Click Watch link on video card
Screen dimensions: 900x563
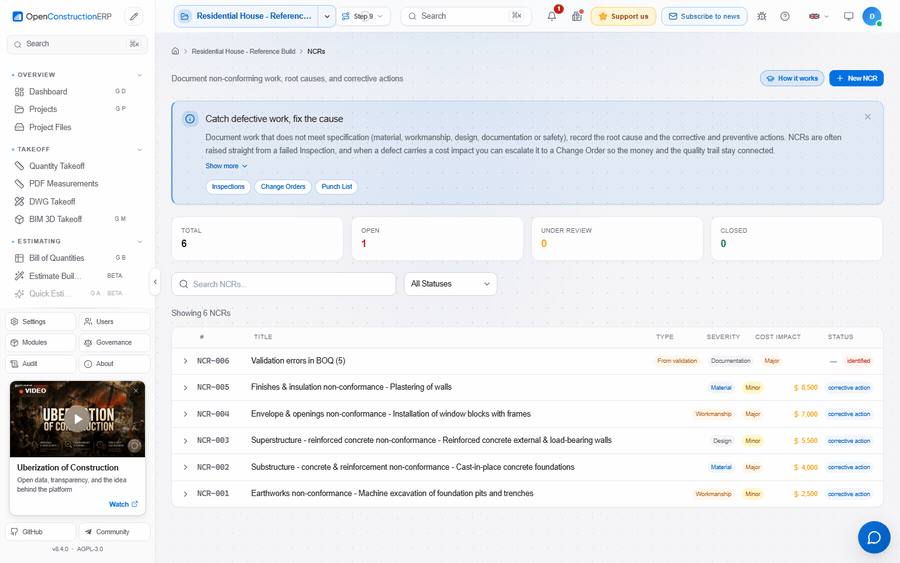pos(123,504)
